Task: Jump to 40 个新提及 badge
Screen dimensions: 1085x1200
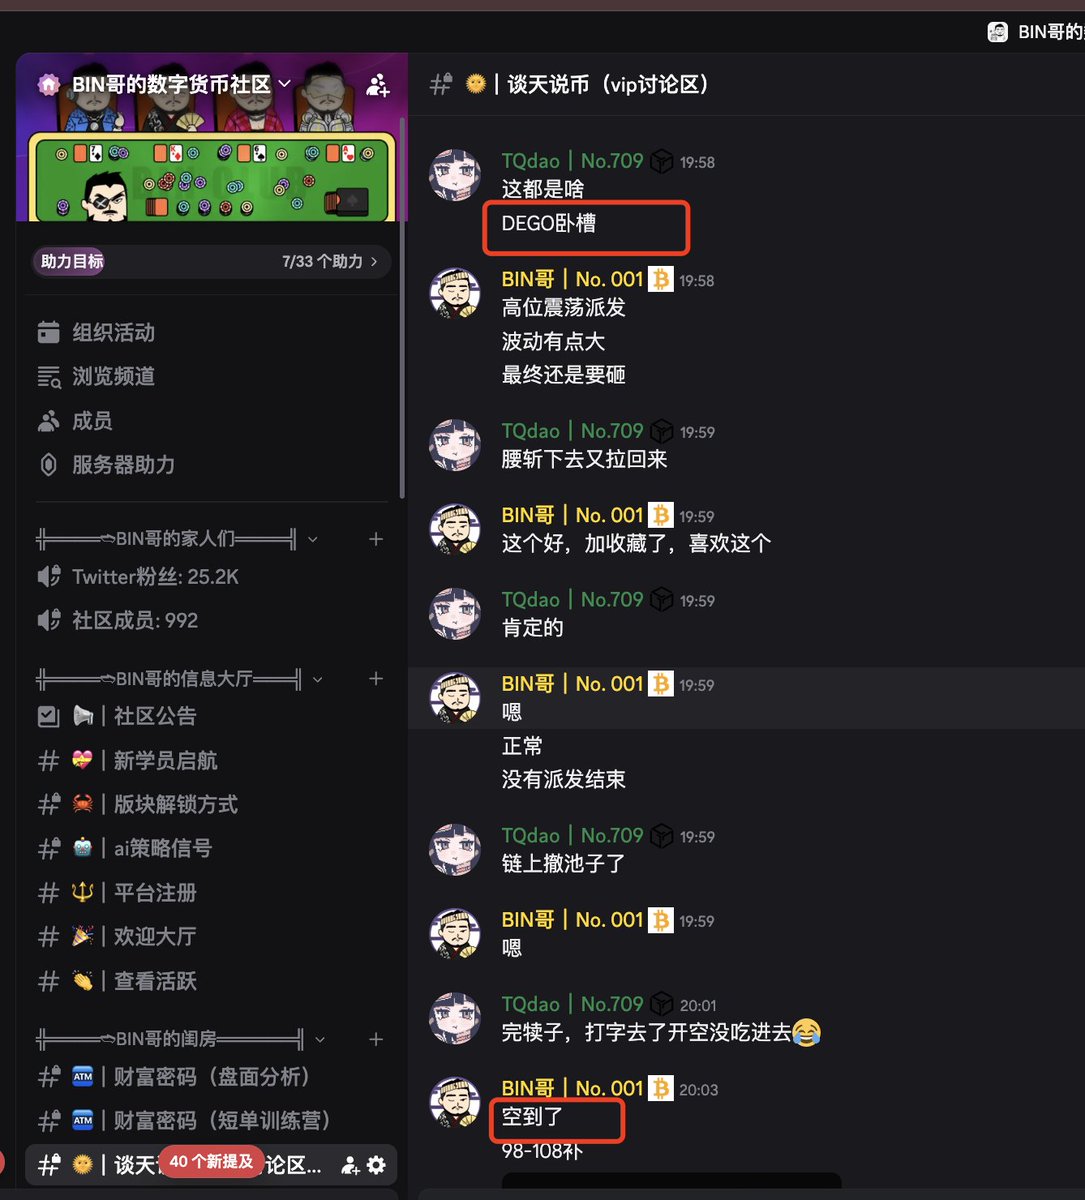Action: [210, 1161]
